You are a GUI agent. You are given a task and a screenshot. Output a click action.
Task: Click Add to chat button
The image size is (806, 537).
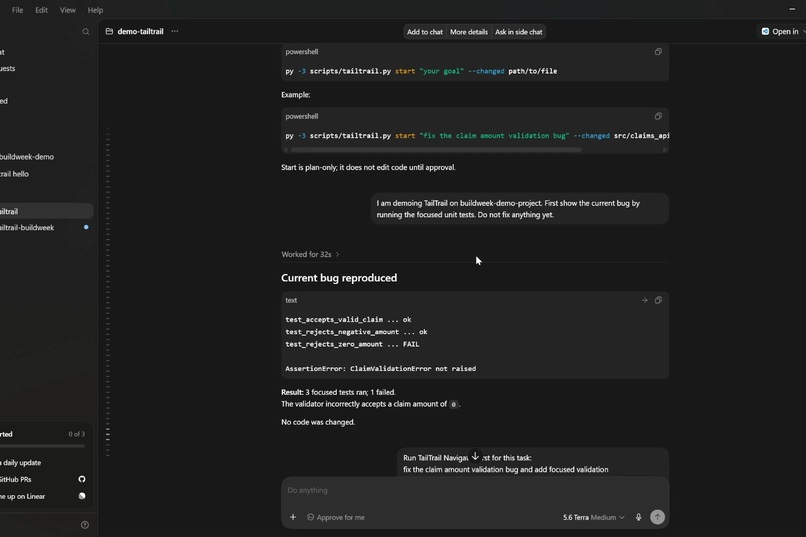(425, 32)
